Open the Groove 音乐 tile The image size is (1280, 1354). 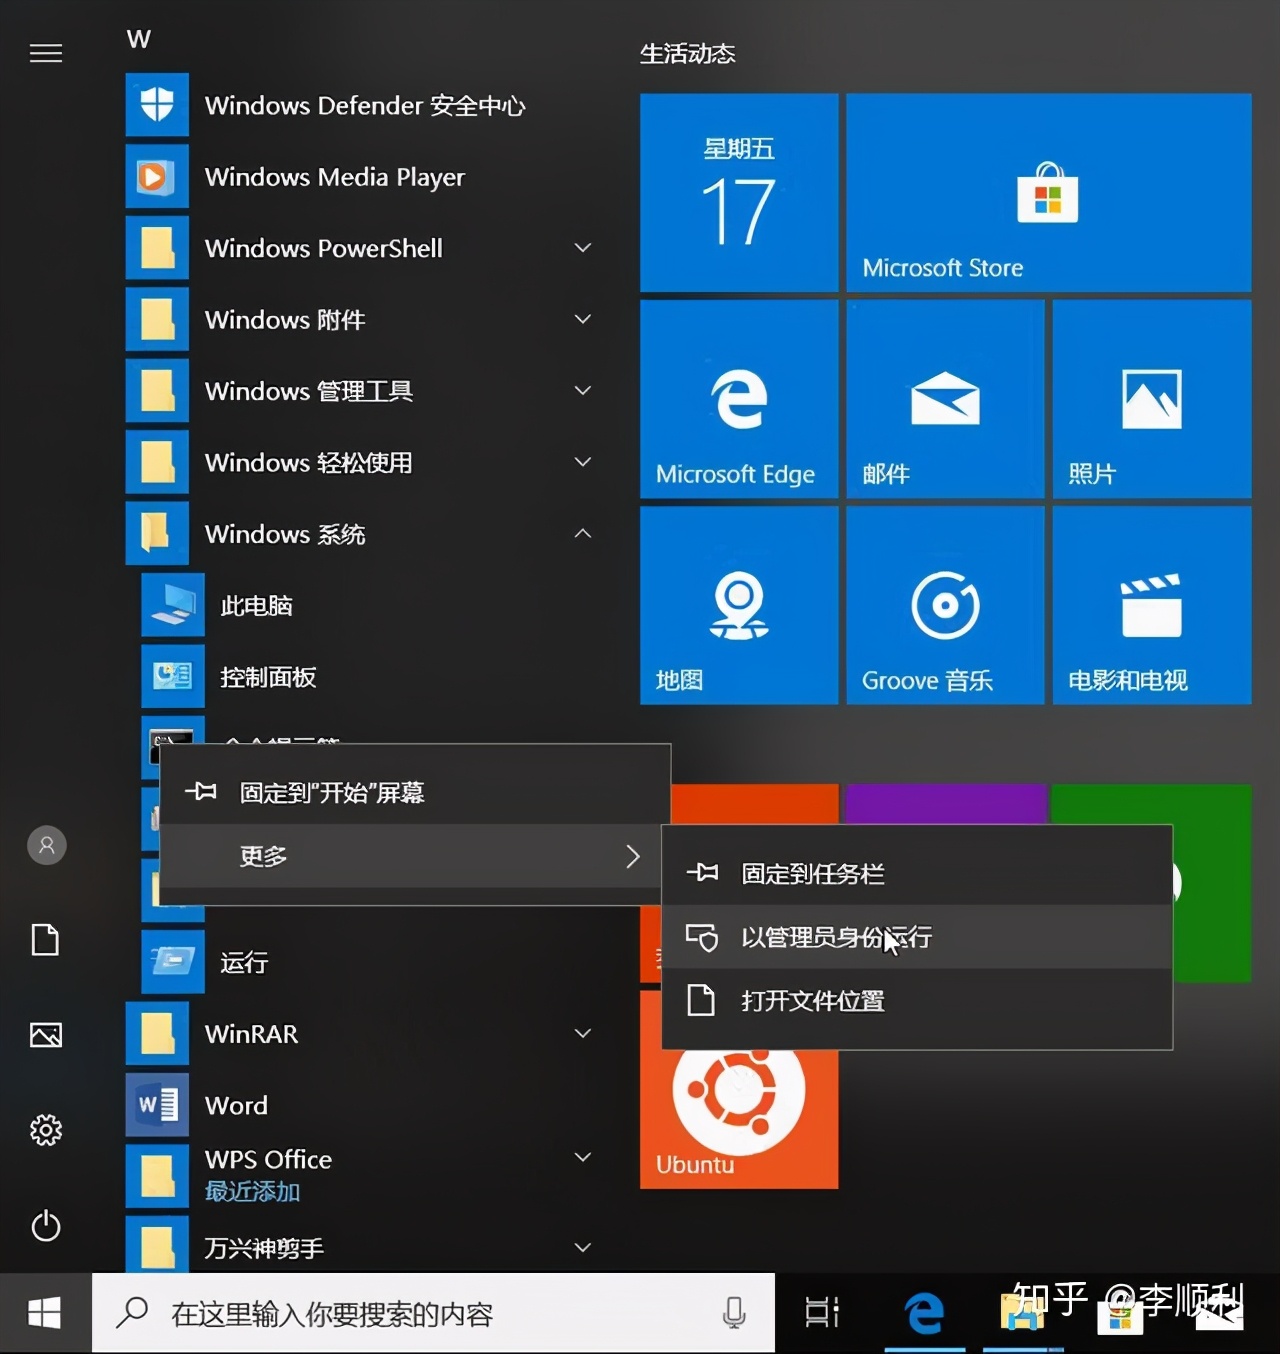point(945,606)
